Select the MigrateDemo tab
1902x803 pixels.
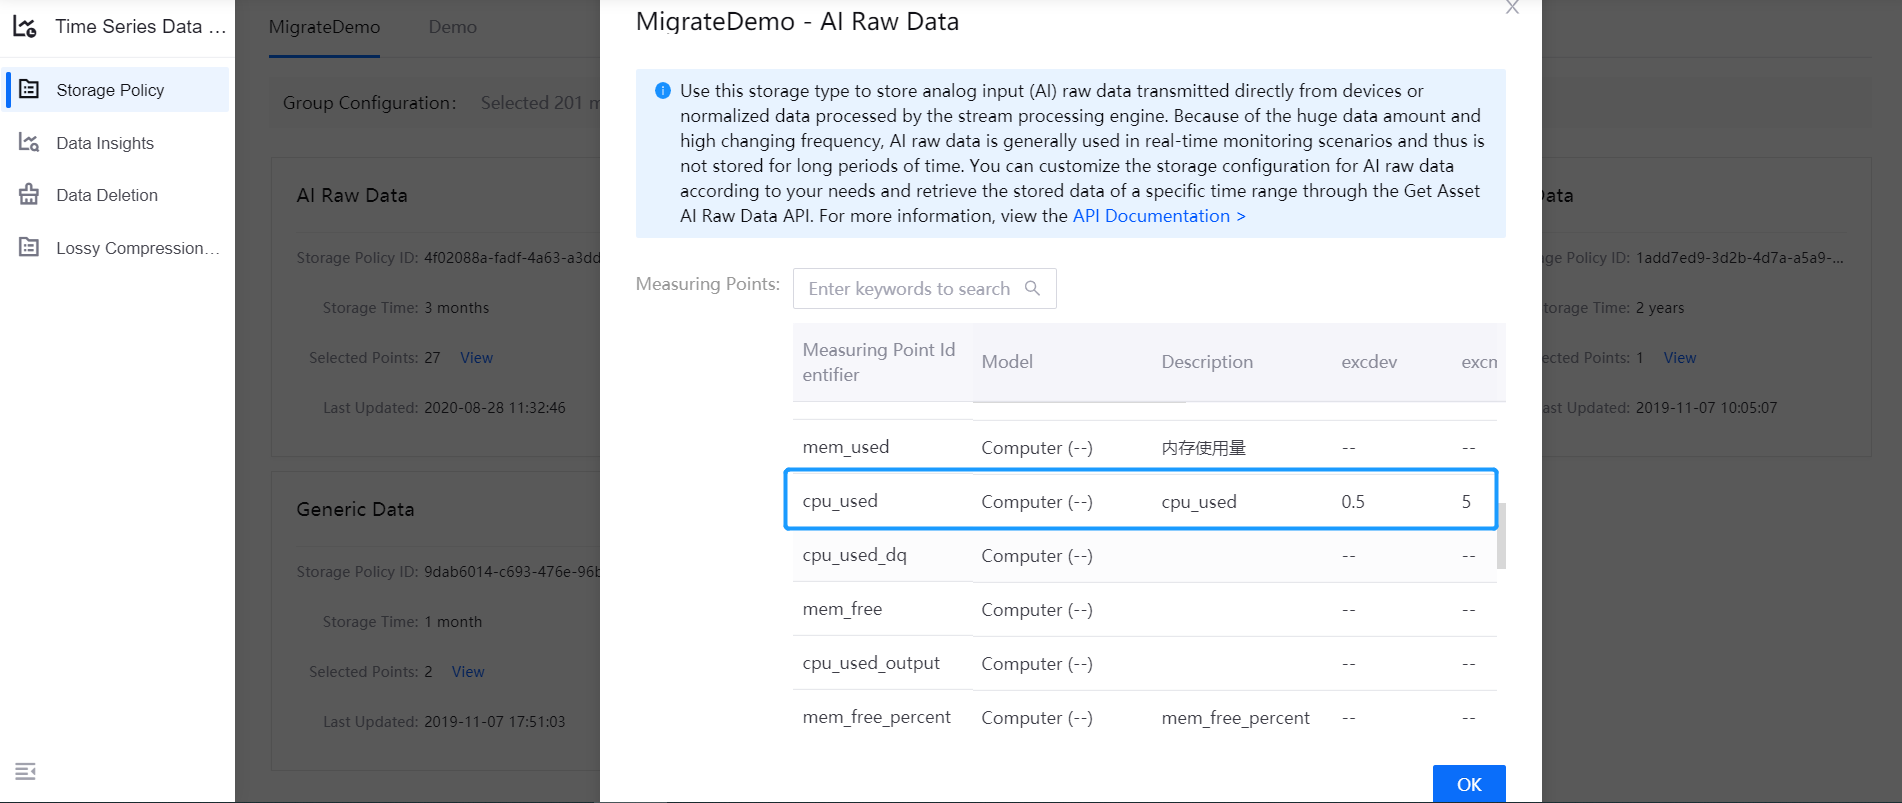324,27
